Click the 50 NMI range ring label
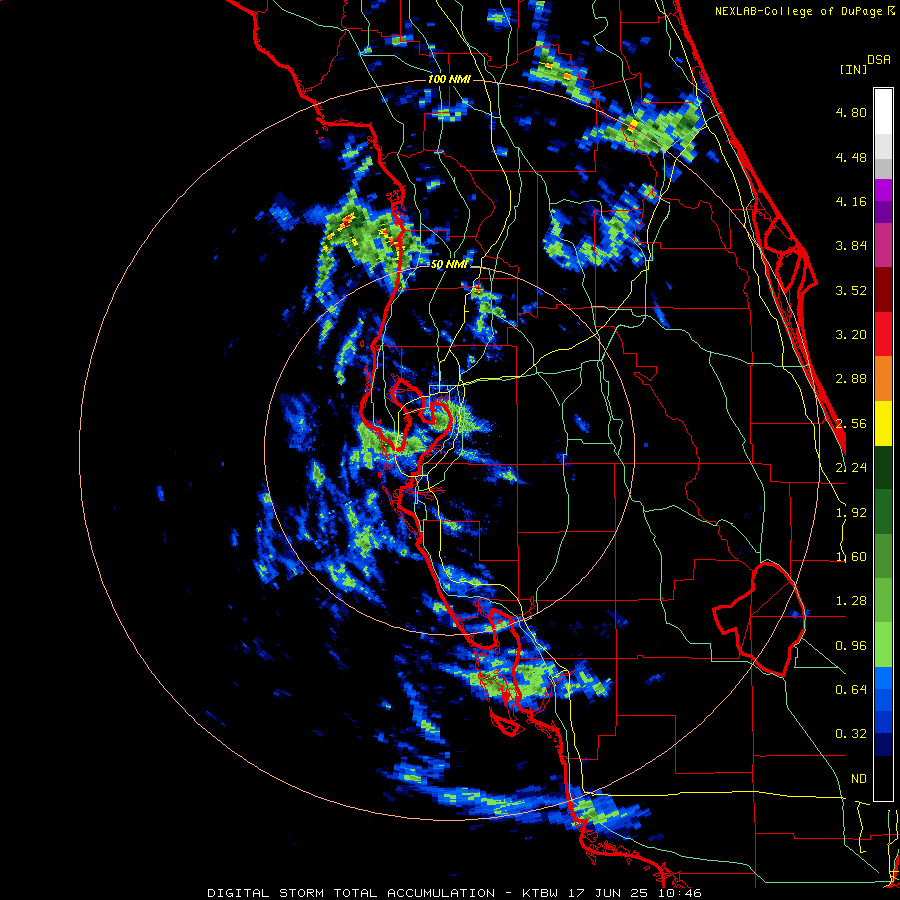The height and width of the screenshot is (900, 900). [449, 265]
